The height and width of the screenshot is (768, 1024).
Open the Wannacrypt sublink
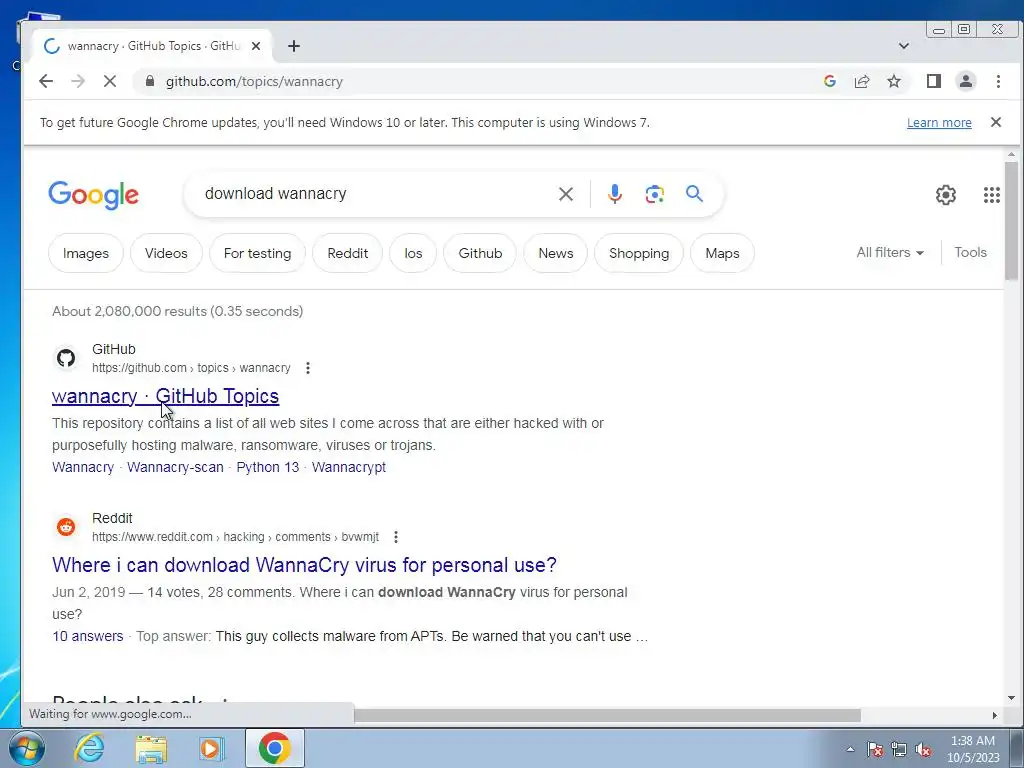click(349, 468)
